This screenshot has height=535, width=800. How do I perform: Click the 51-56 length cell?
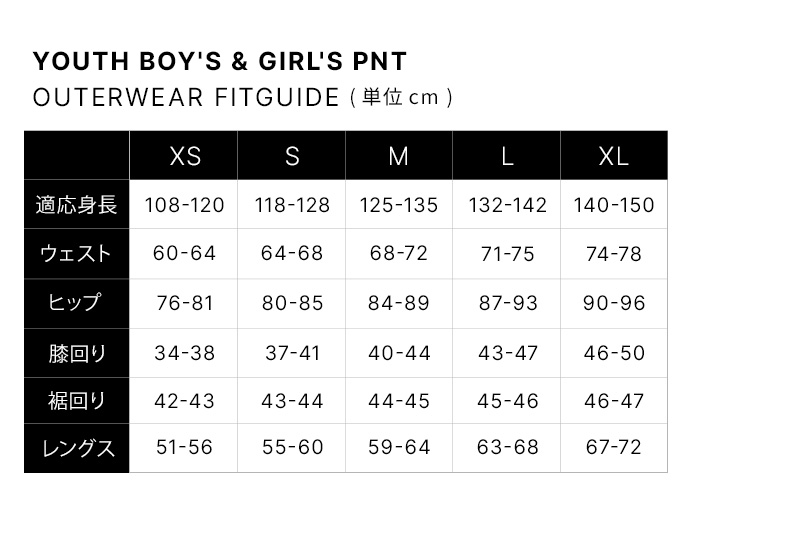click(x=185, y=448)
